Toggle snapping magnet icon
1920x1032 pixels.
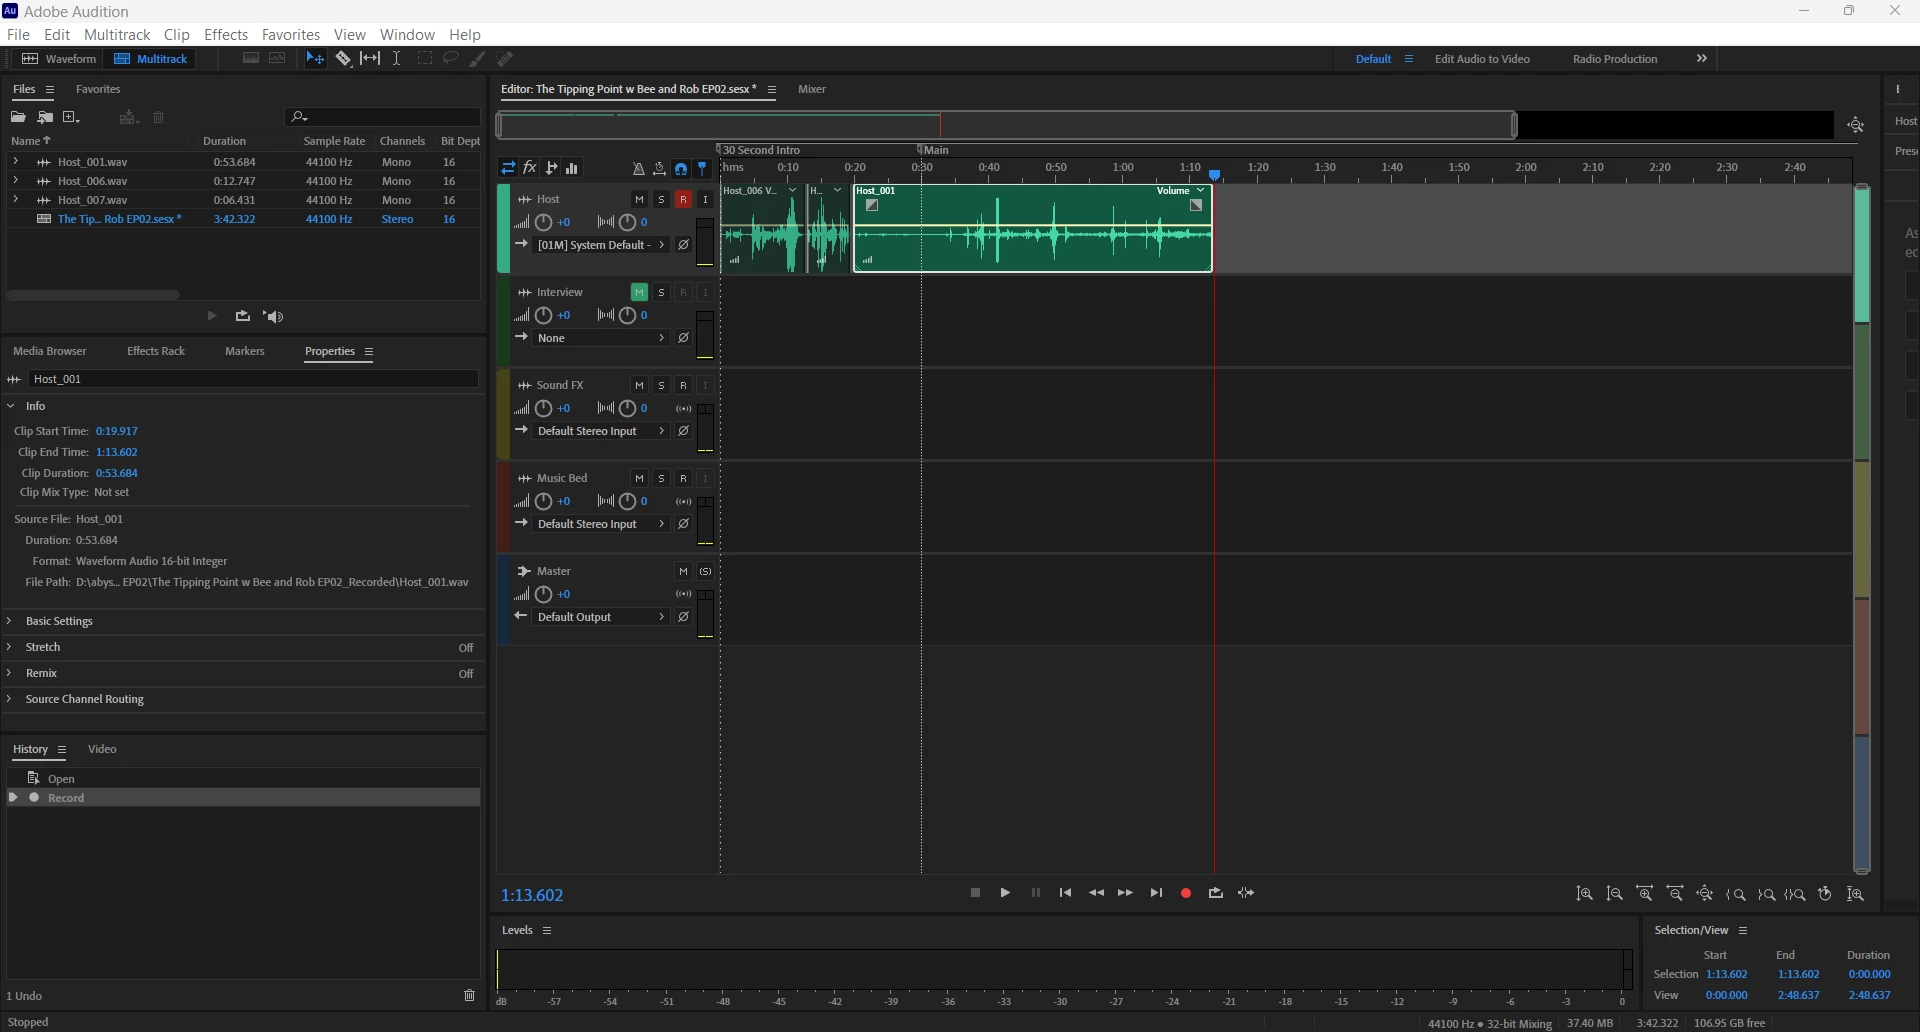(x=681, y=168)
